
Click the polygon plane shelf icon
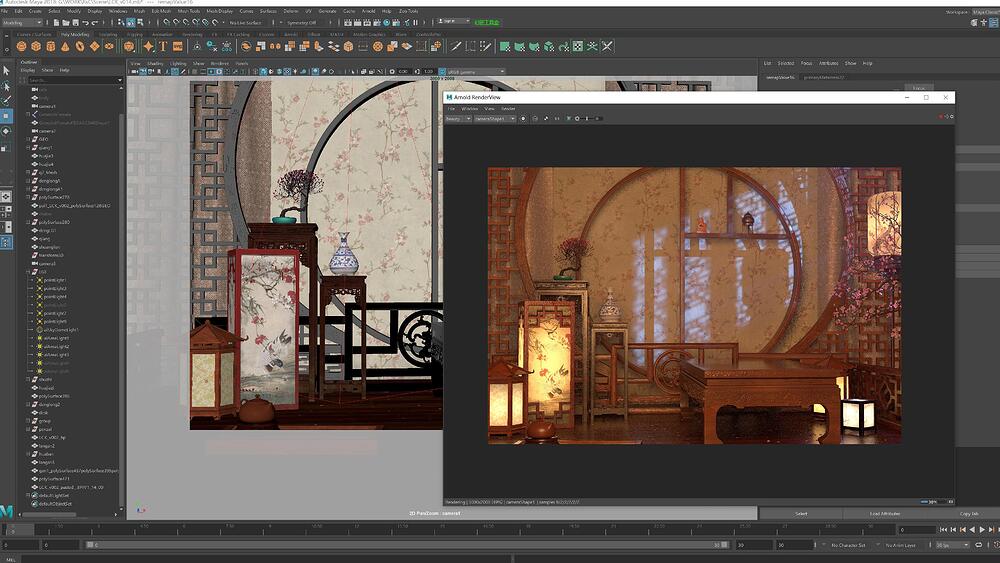pos(94,47)
